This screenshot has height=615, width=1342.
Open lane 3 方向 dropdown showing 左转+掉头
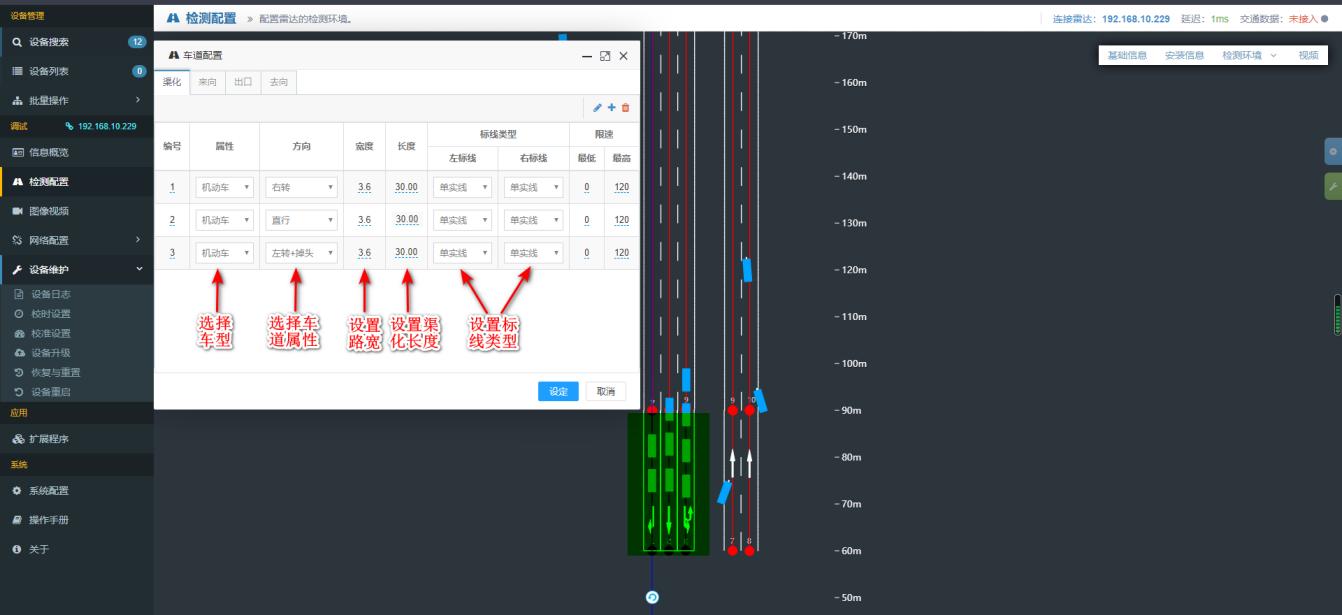pos(301,254)
